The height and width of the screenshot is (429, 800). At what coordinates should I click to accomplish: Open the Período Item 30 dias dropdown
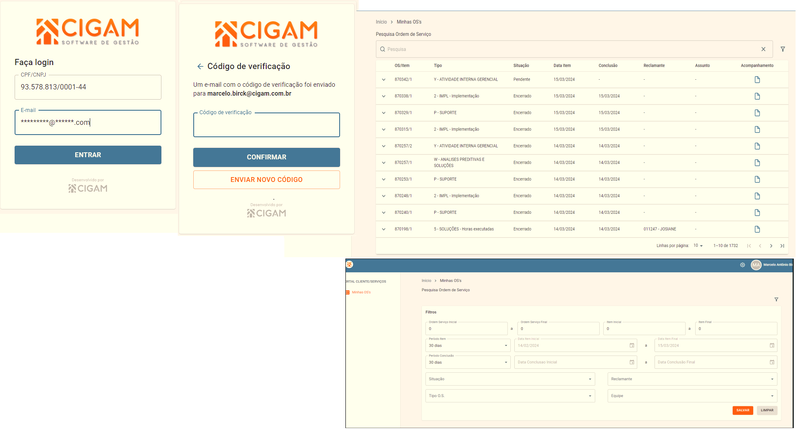tap(467, 345)
